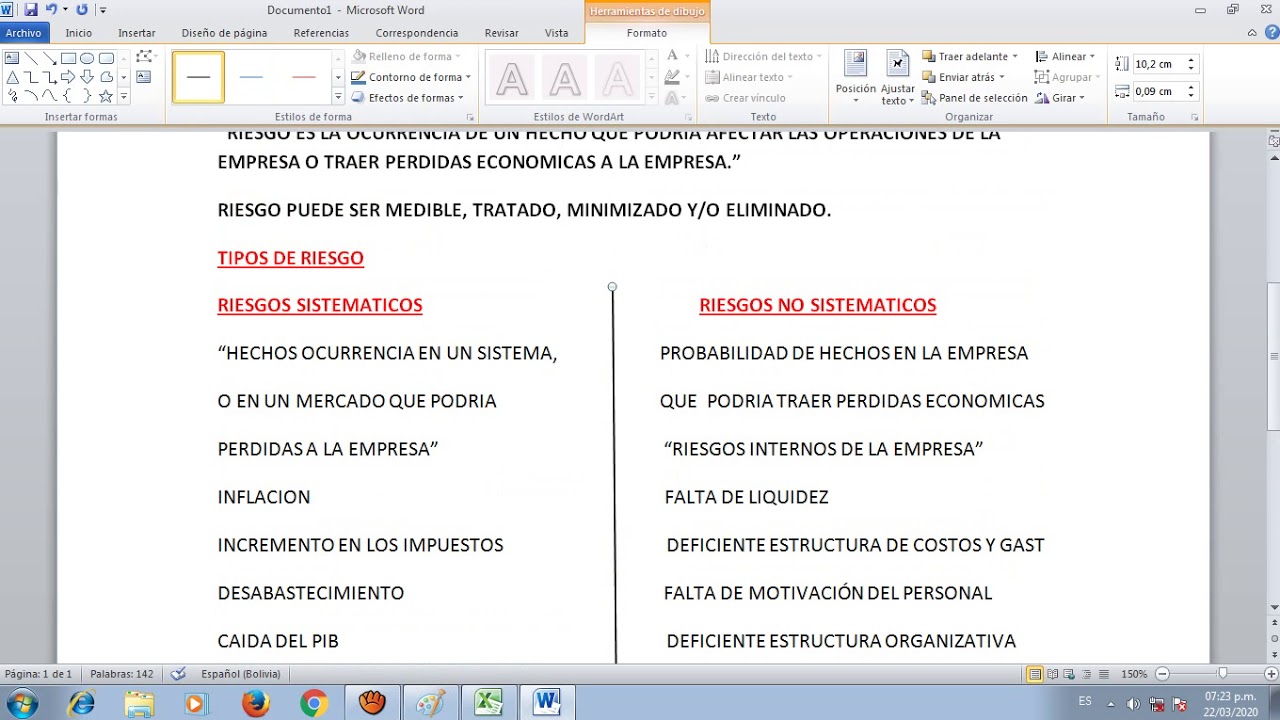Switch to the Inicio tab

(x=79, y=33)
